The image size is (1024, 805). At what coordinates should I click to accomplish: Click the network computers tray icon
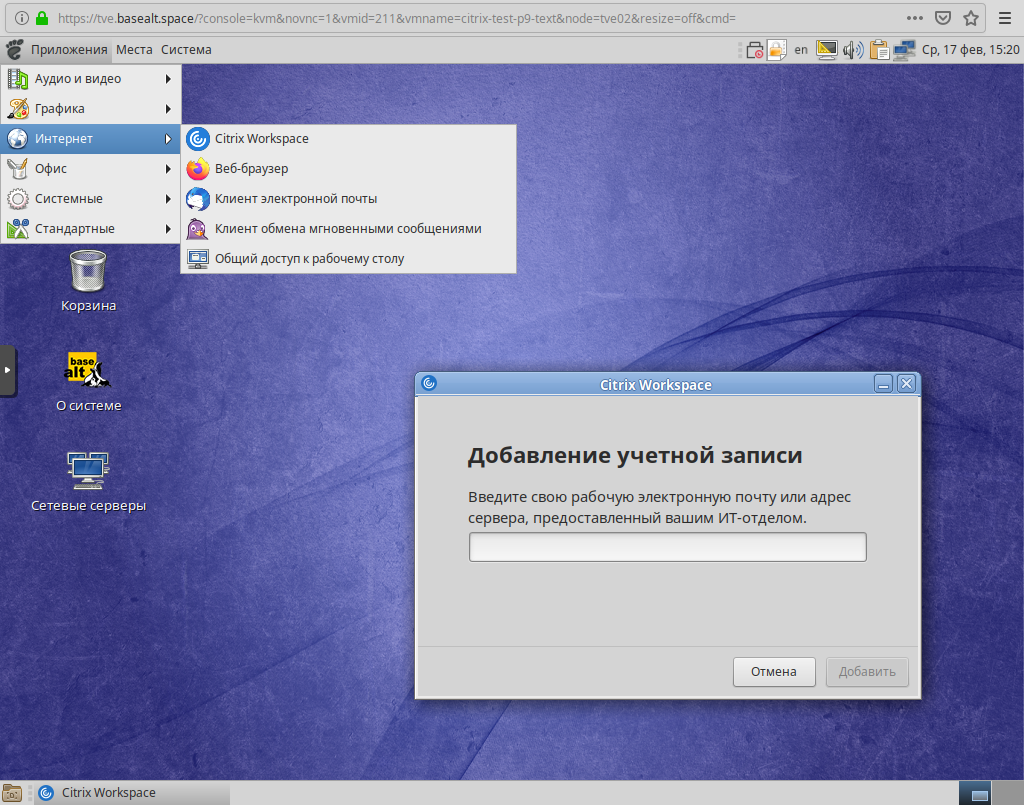coord(904,50)
